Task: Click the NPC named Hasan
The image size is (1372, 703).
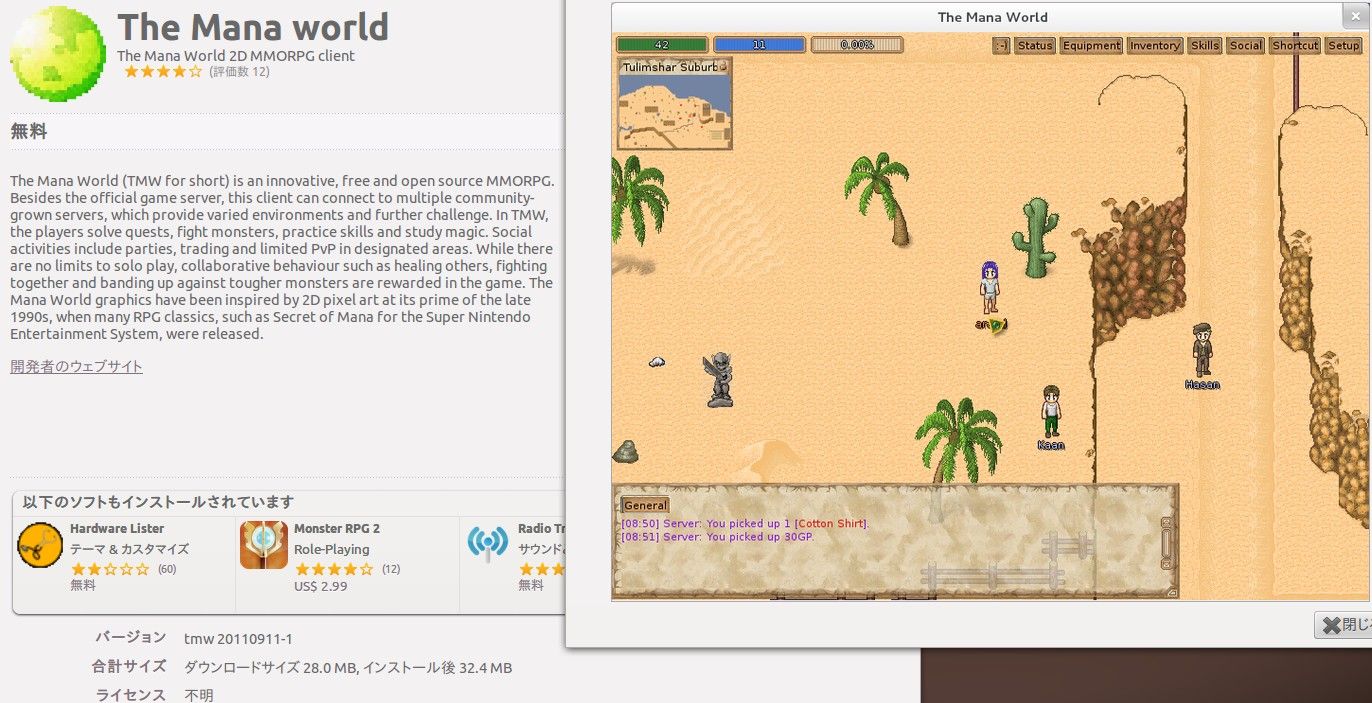Action: coord(1202,350)
